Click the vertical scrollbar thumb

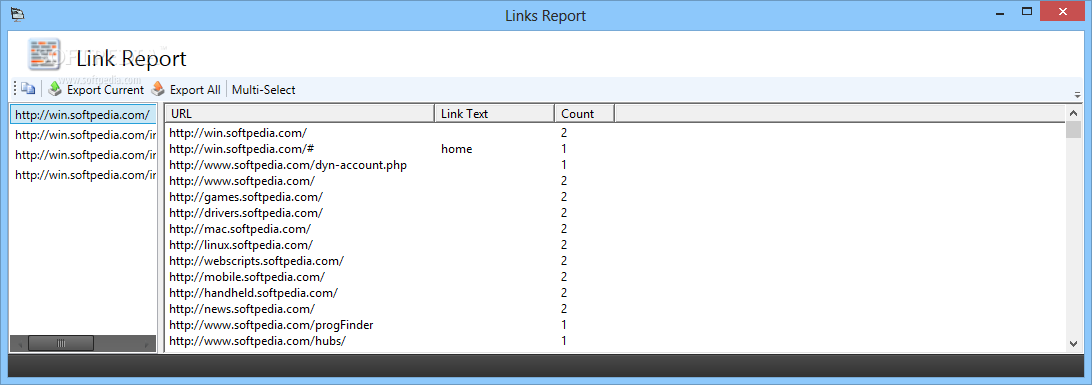pyautogui.click(x=1073, y=129)
